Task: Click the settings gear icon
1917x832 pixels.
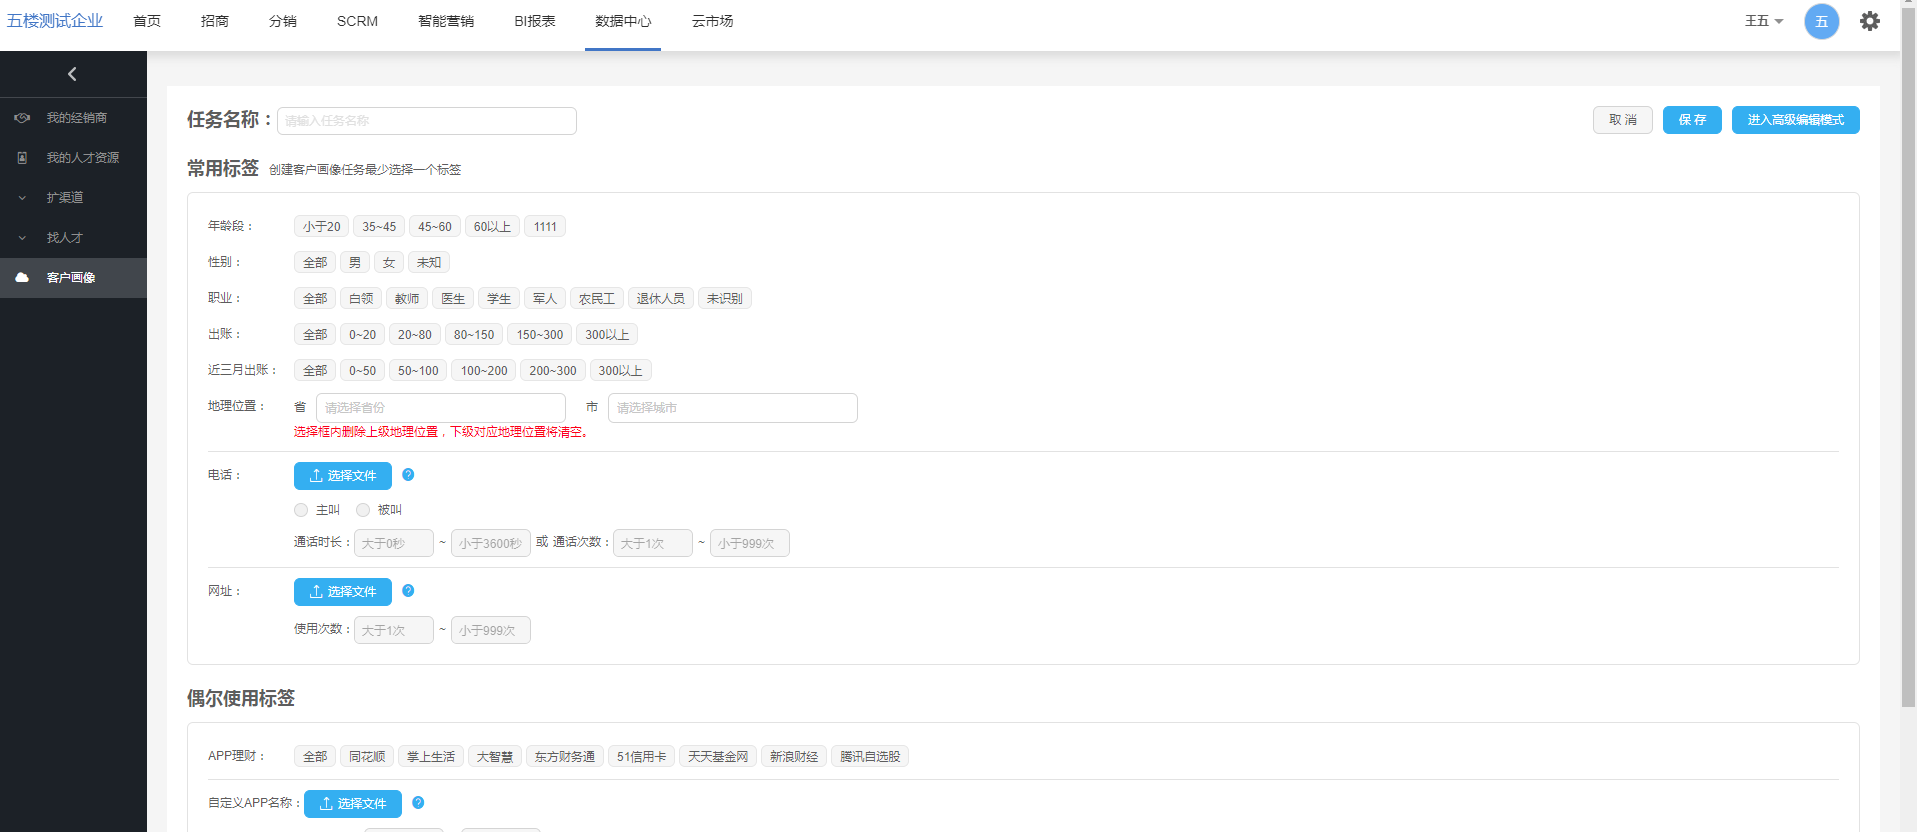Action: pyautogui.click(x=1869, y=21)
